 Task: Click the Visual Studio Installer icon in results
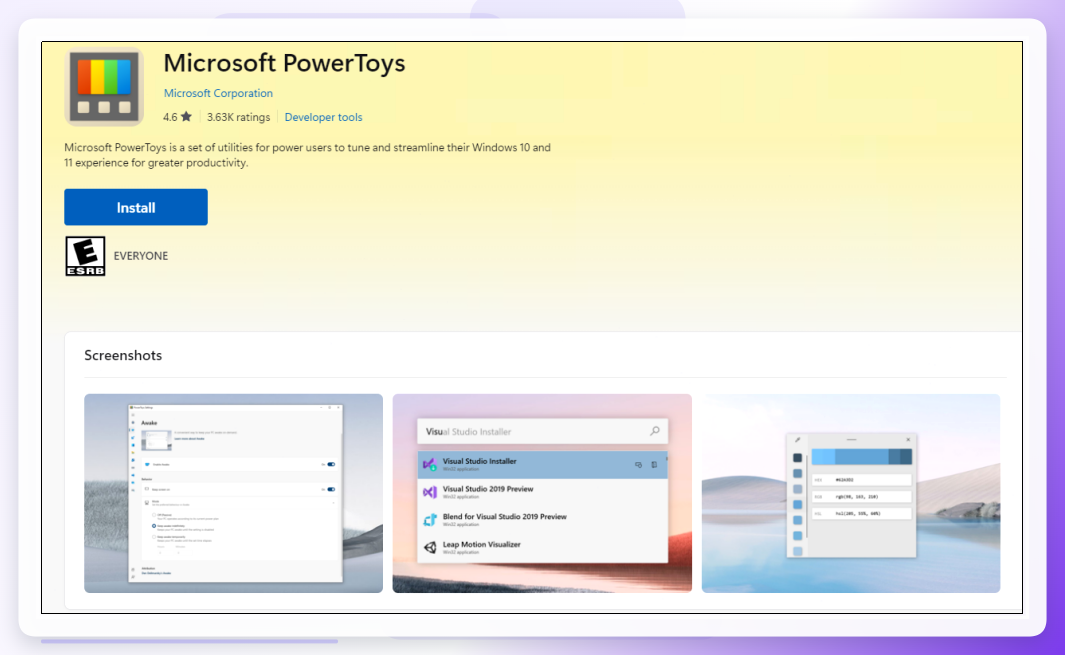pos(429,465)
